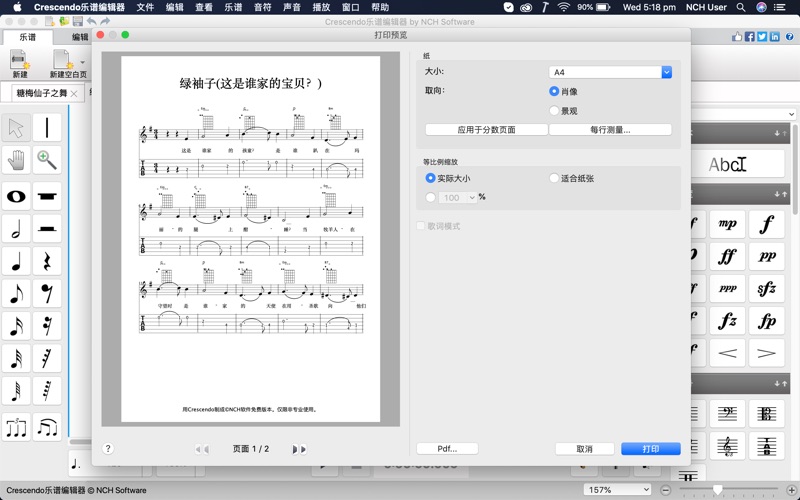Viewport: 800px width, 500px height.
Task: Go to next page in print preview
Action: [295, 450]
